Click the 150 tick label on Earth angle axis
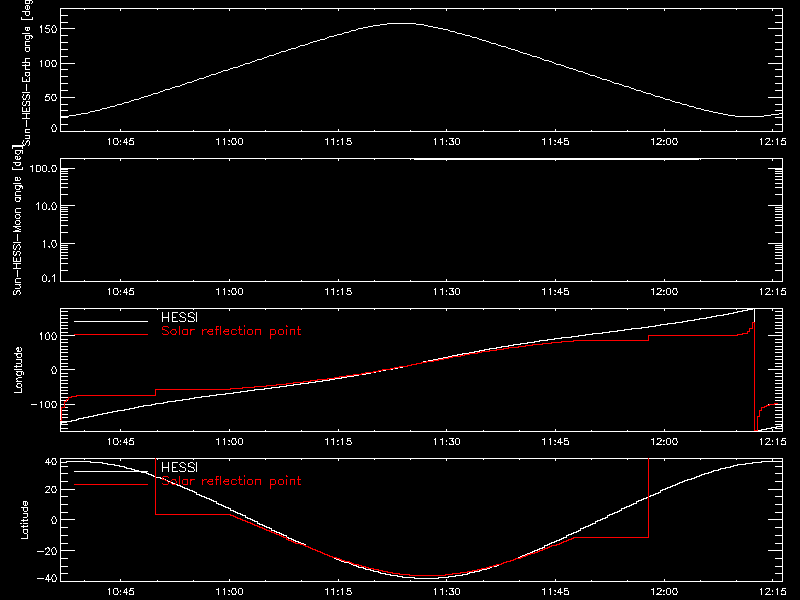The height and width of the screenshot is (600, 800). click(x=48, y=29)
